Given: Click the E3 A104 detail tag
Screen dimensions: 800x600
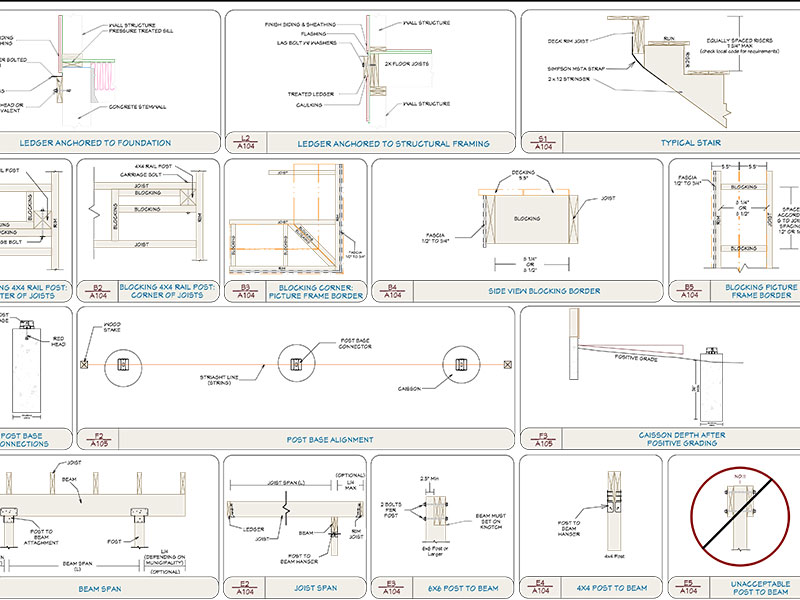Looking at the screenshot, I should 391,588.
